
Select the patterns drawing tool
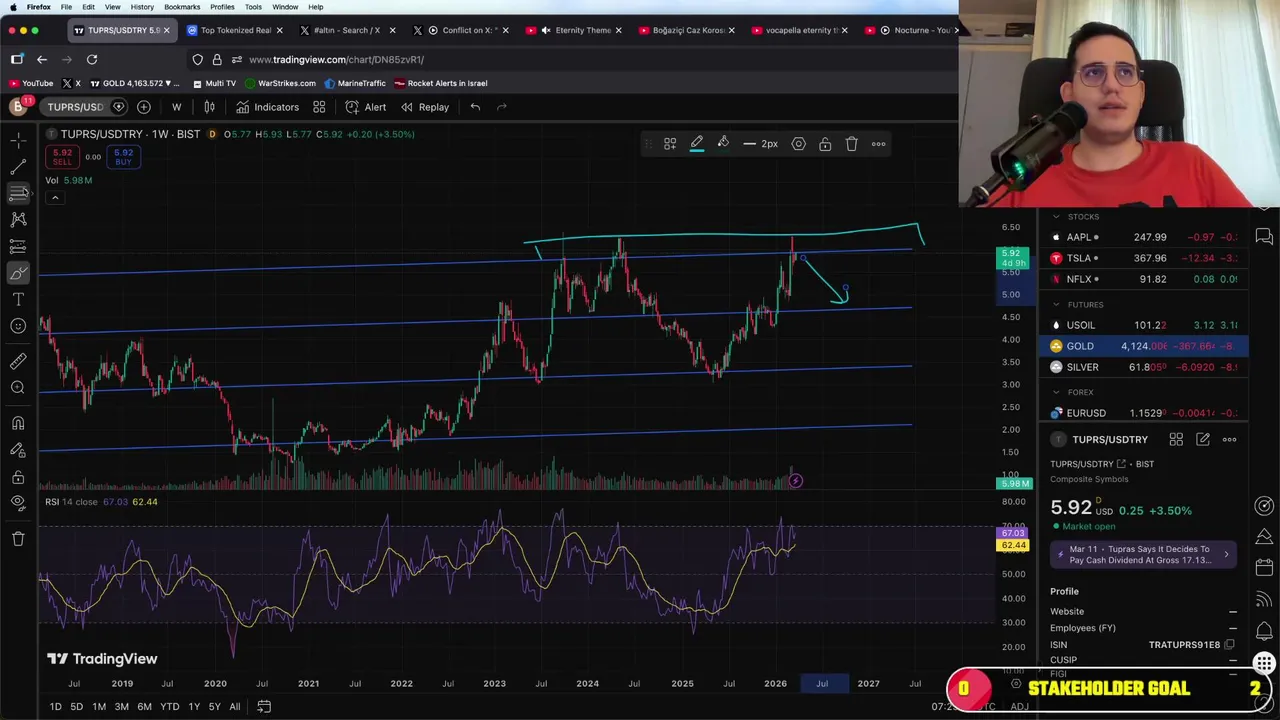pos(18,220)
